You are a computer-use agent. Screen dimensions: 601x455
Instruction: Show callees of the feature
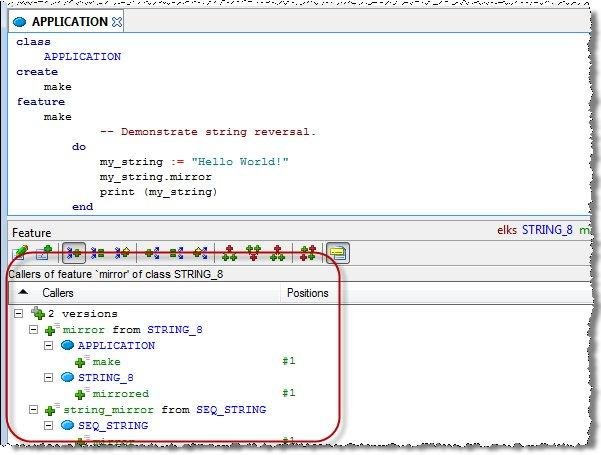click(152, 253)
